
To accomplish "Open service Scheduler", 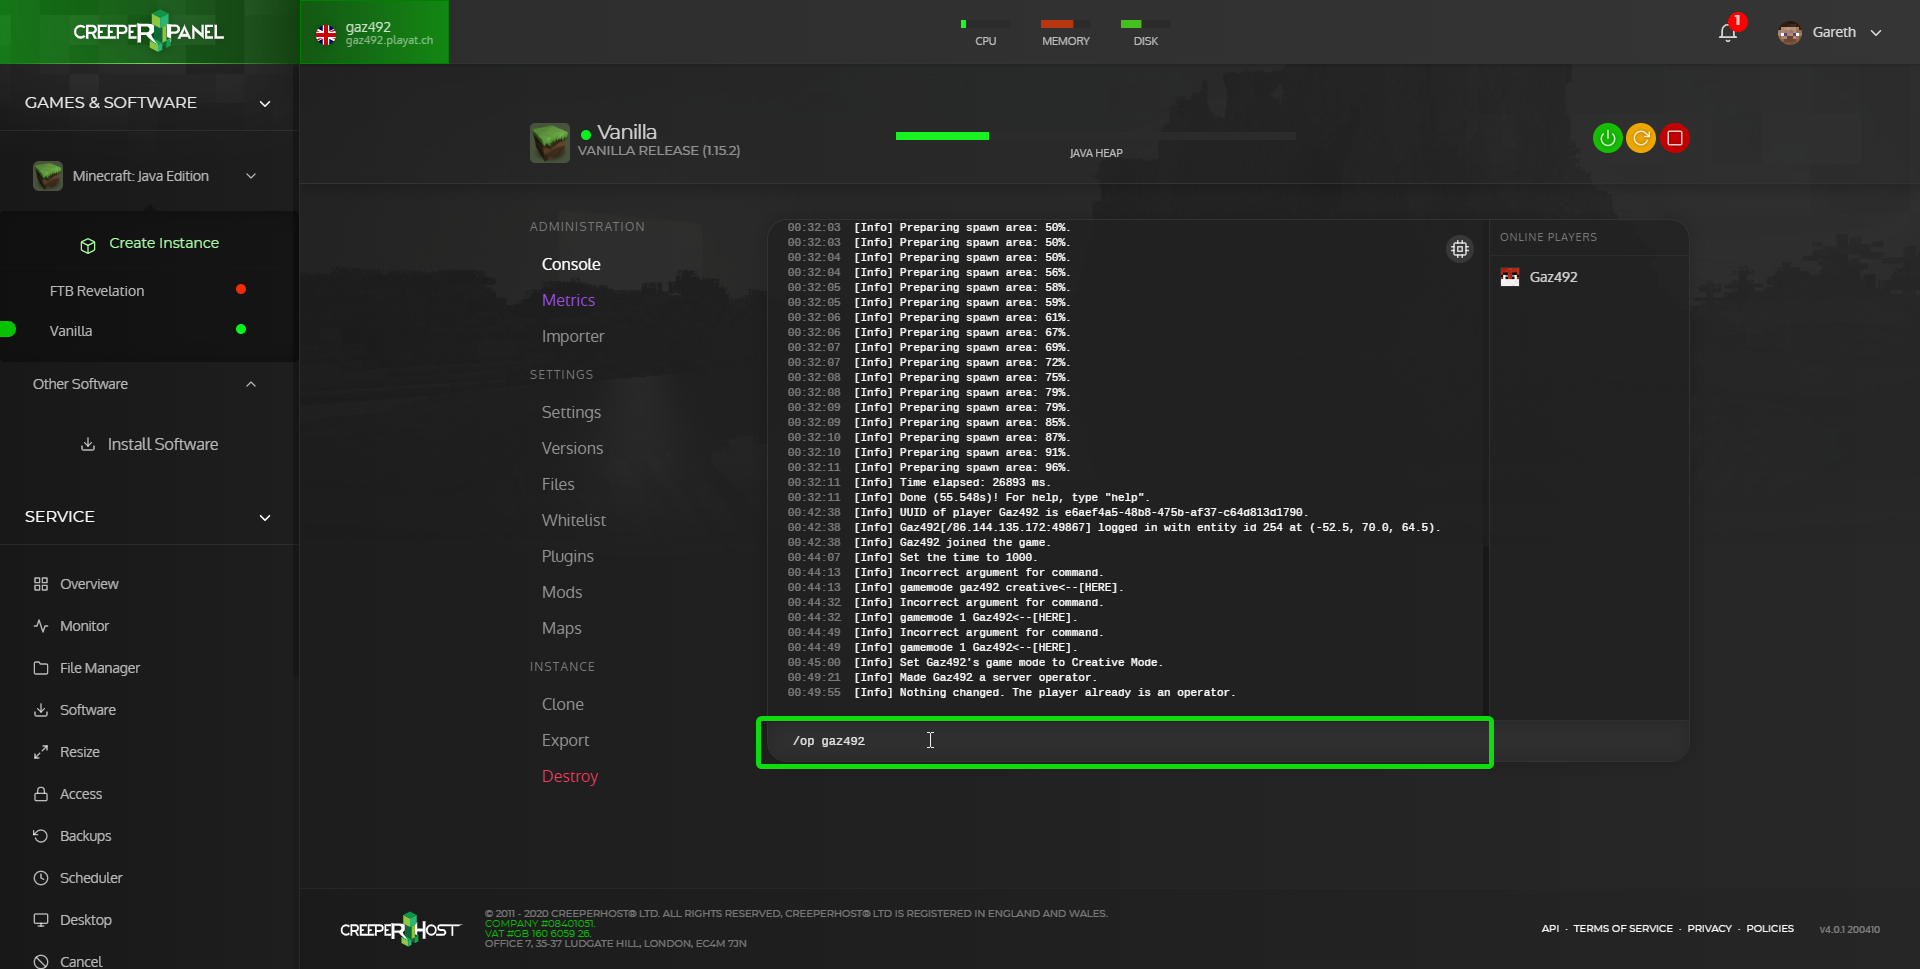I will click(x=91, y=878).
